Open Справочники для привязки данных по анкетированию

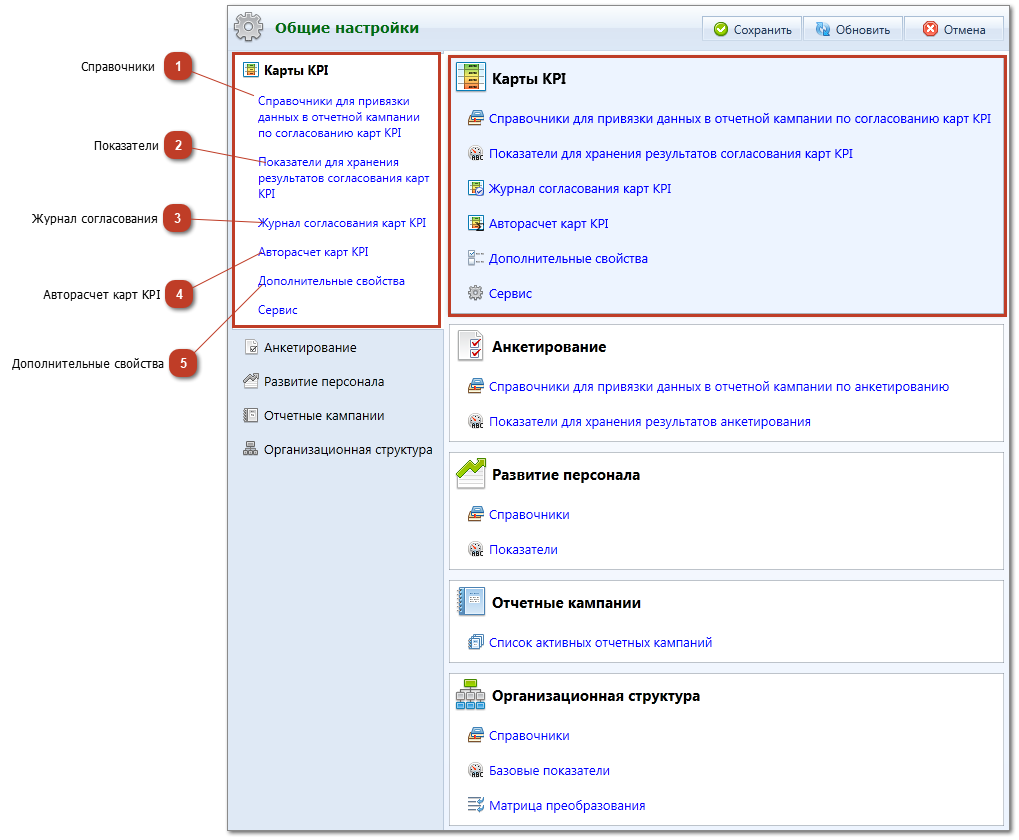click(719, 387)
